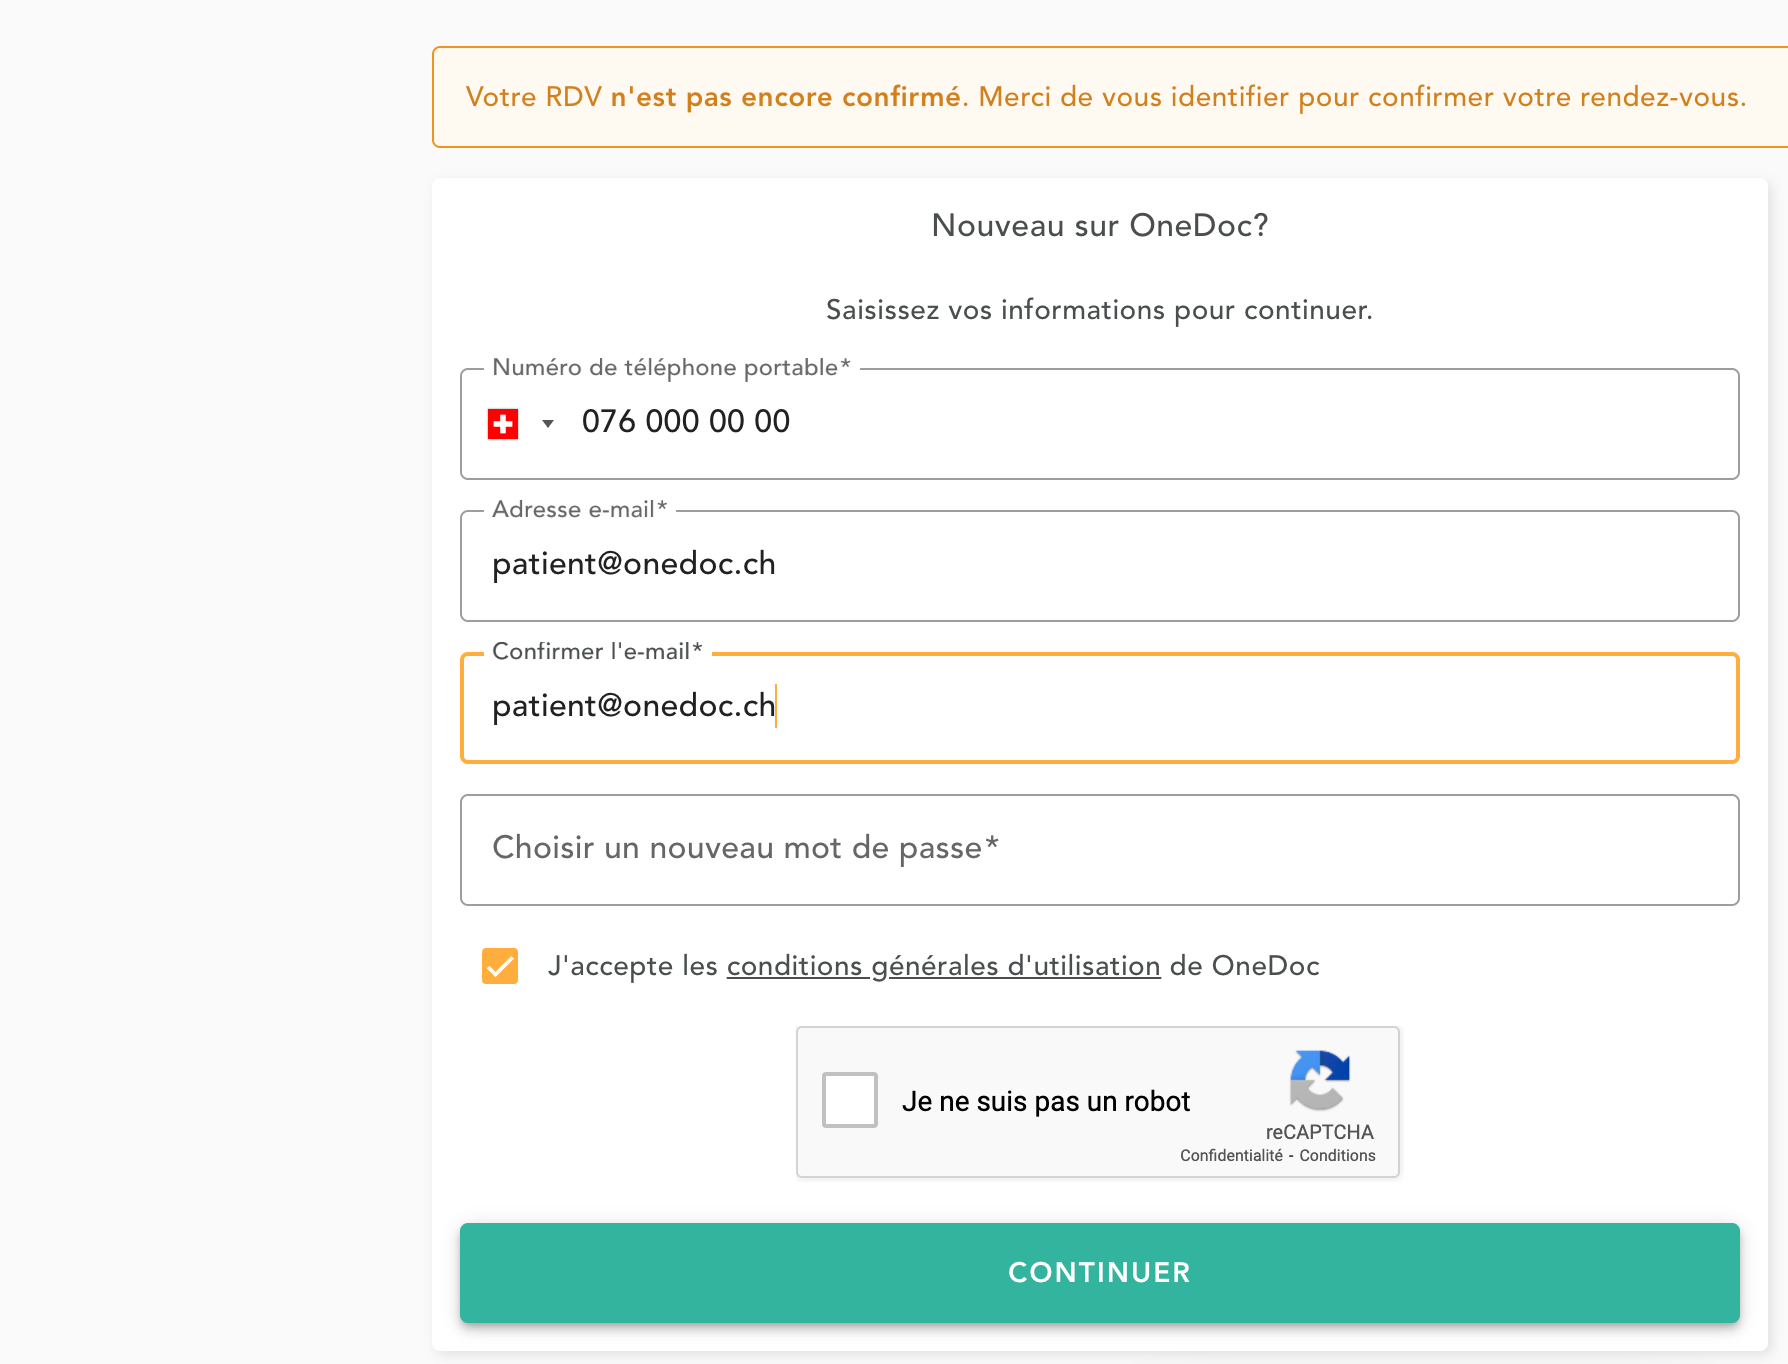Viewport: 1788px width, 1364px height.
Task: Tick the "Je ne suis pas un robot" checkbox
Action: [850, 1100]
